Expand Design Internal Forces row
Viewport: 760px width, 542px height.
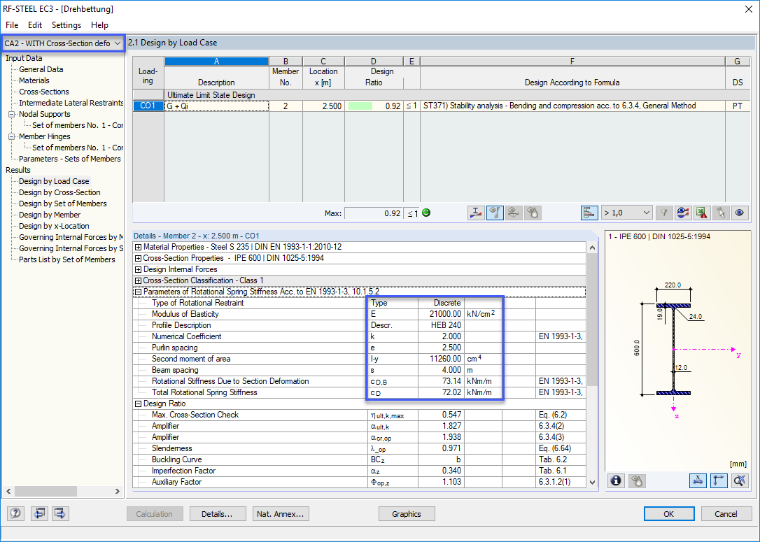pos(138,270)
